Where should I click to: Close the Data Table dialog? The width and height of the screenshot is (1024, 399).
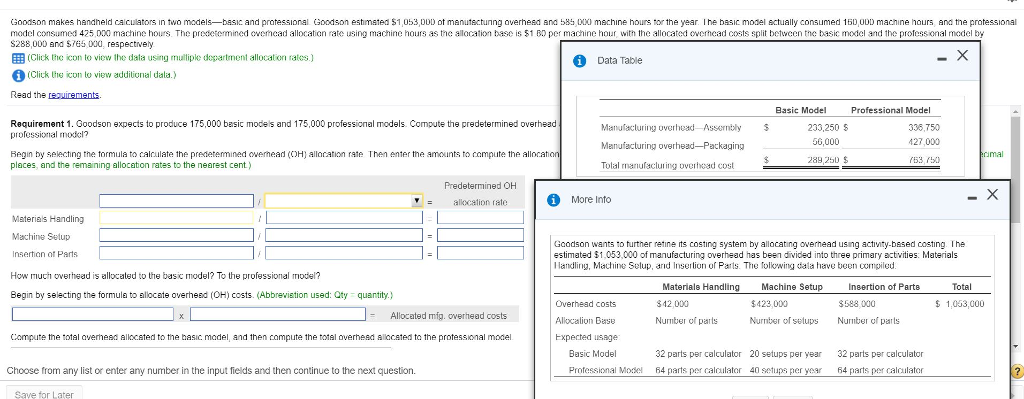pyautogui.click(x=961, y=56)
